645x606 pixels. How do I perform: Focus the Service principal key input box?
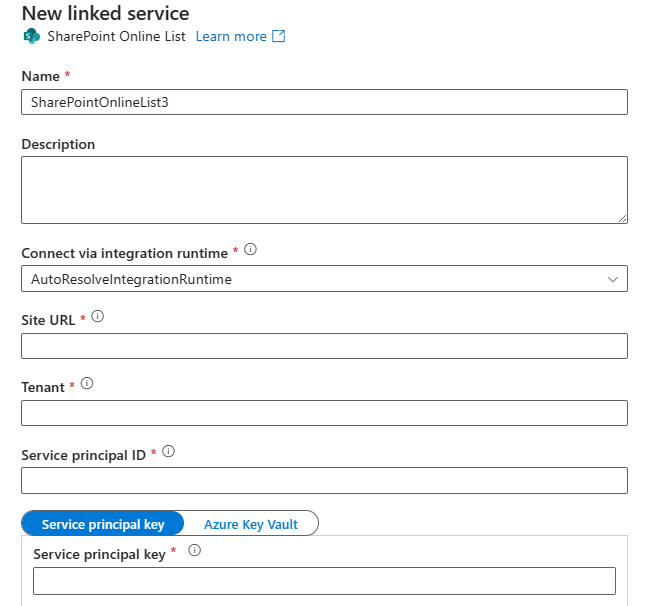tap(324, 581)
